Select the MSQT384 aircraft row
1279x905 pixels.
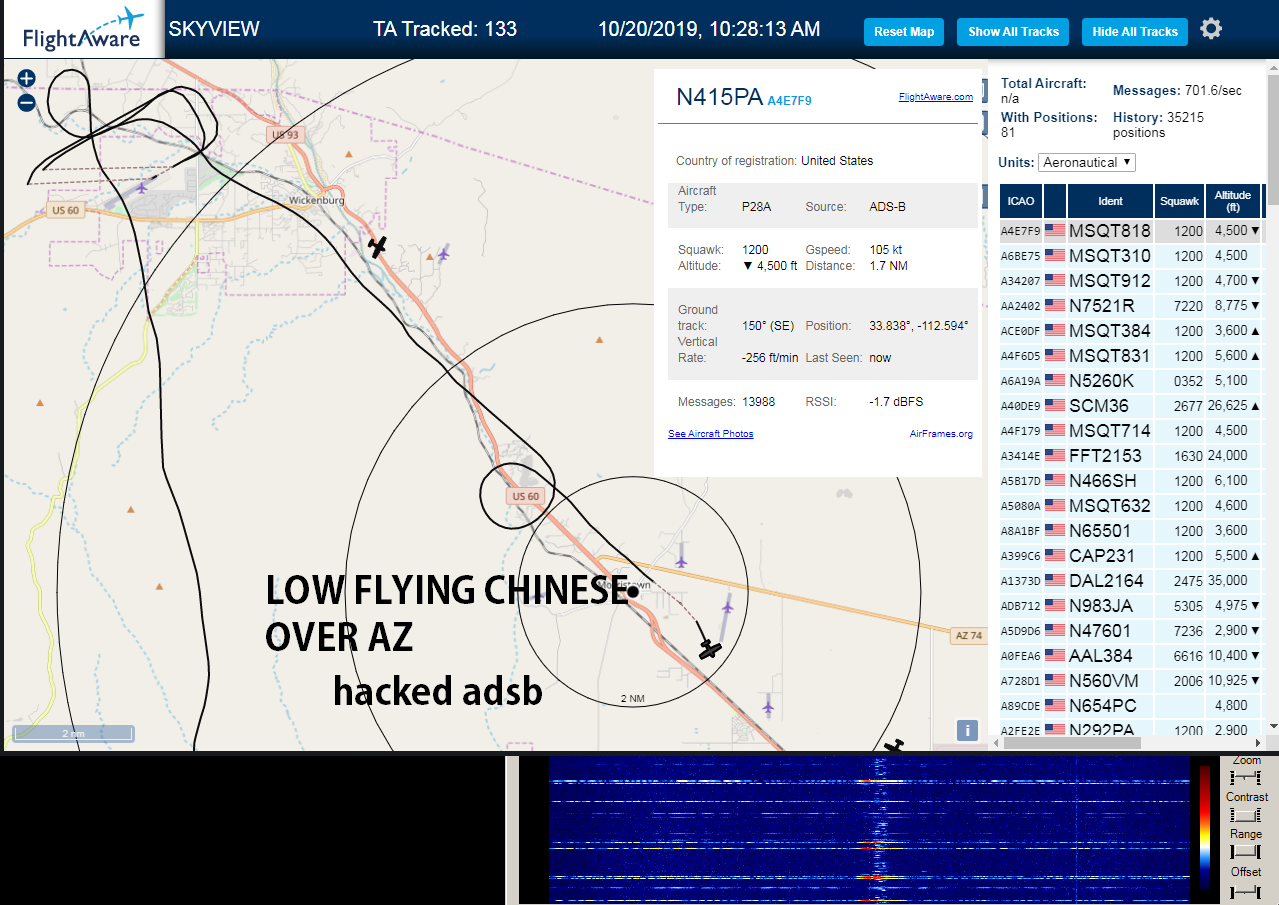(1130, 330)
